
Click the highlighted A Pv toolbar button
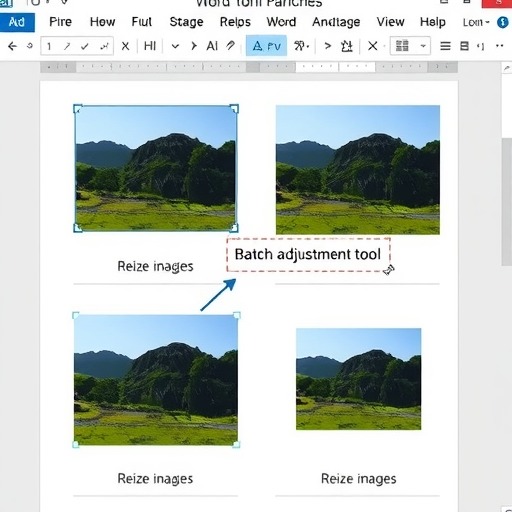tap(266, 46)
